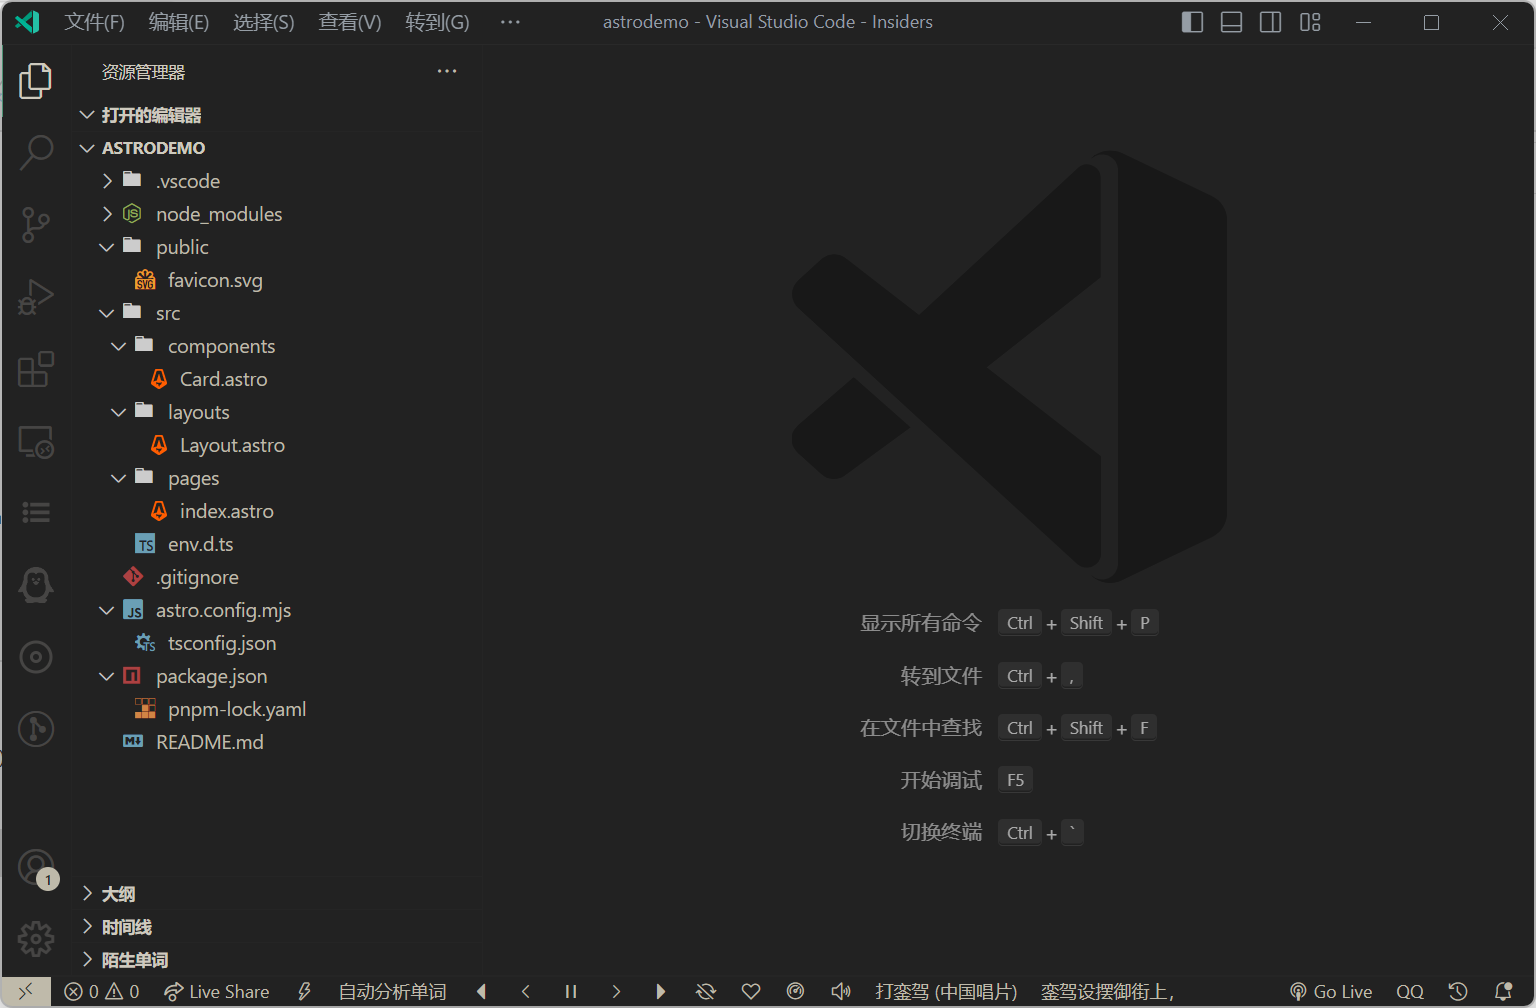The width and height of the screenshot is (1536, 1008).
Task: Play previous song with left triangle control
Action: 482,991
